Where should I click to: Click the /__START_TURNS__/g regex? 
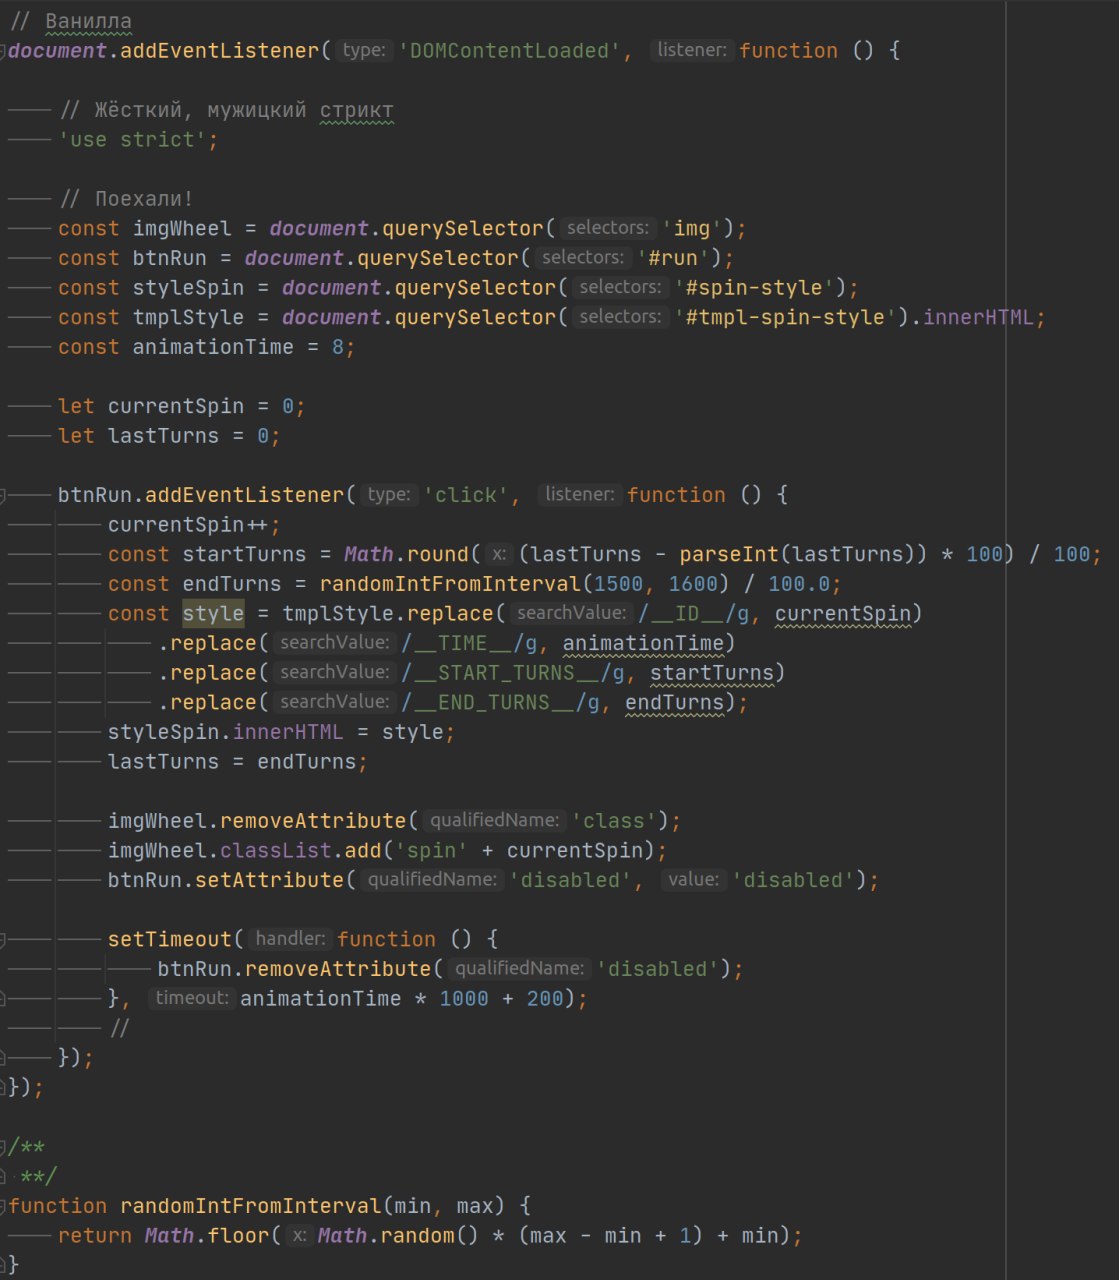(513, 673)
